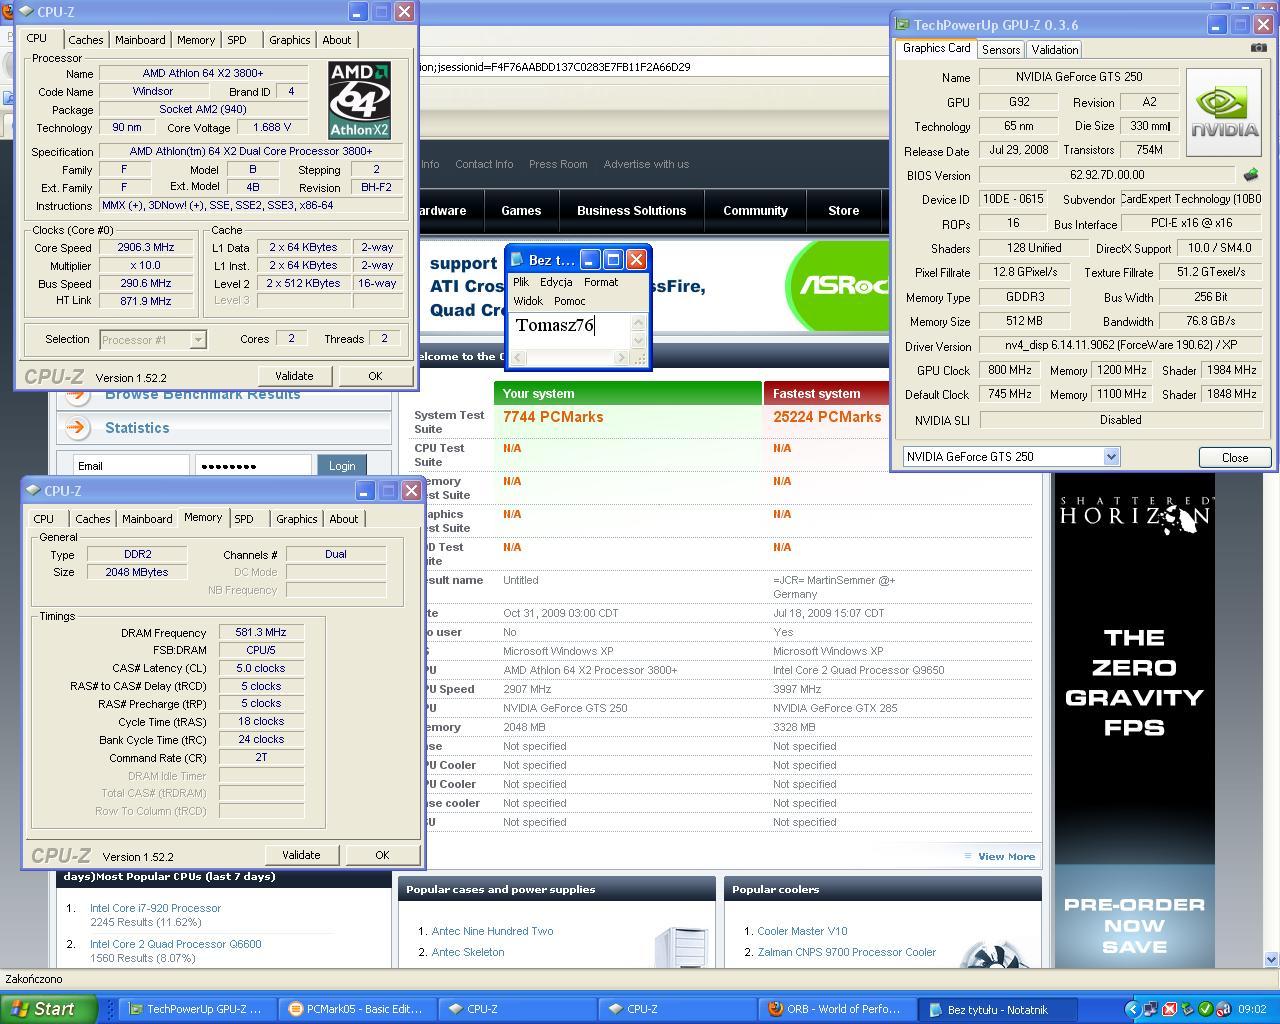1280x1024 pixels.
Task: Open Business Solutions navigation link
Action: click(631, 211)
